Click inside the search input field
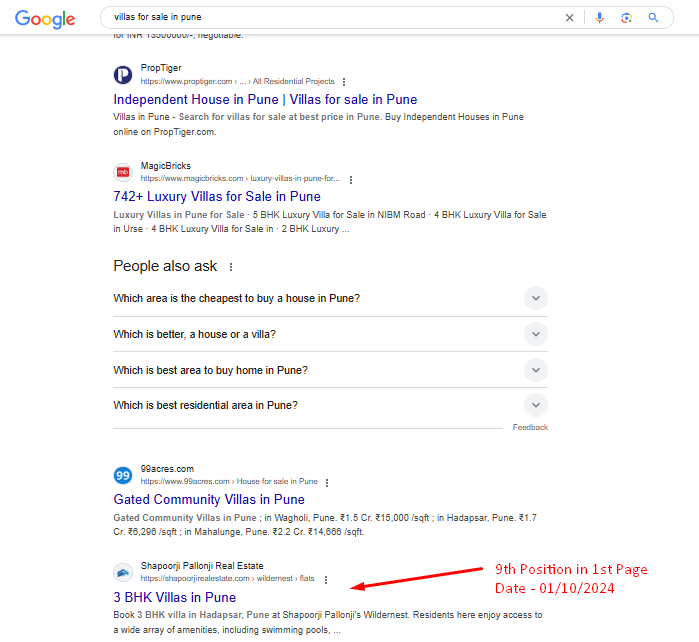The image size is (699, 642). pyautogui.click(x=330, y=18)
